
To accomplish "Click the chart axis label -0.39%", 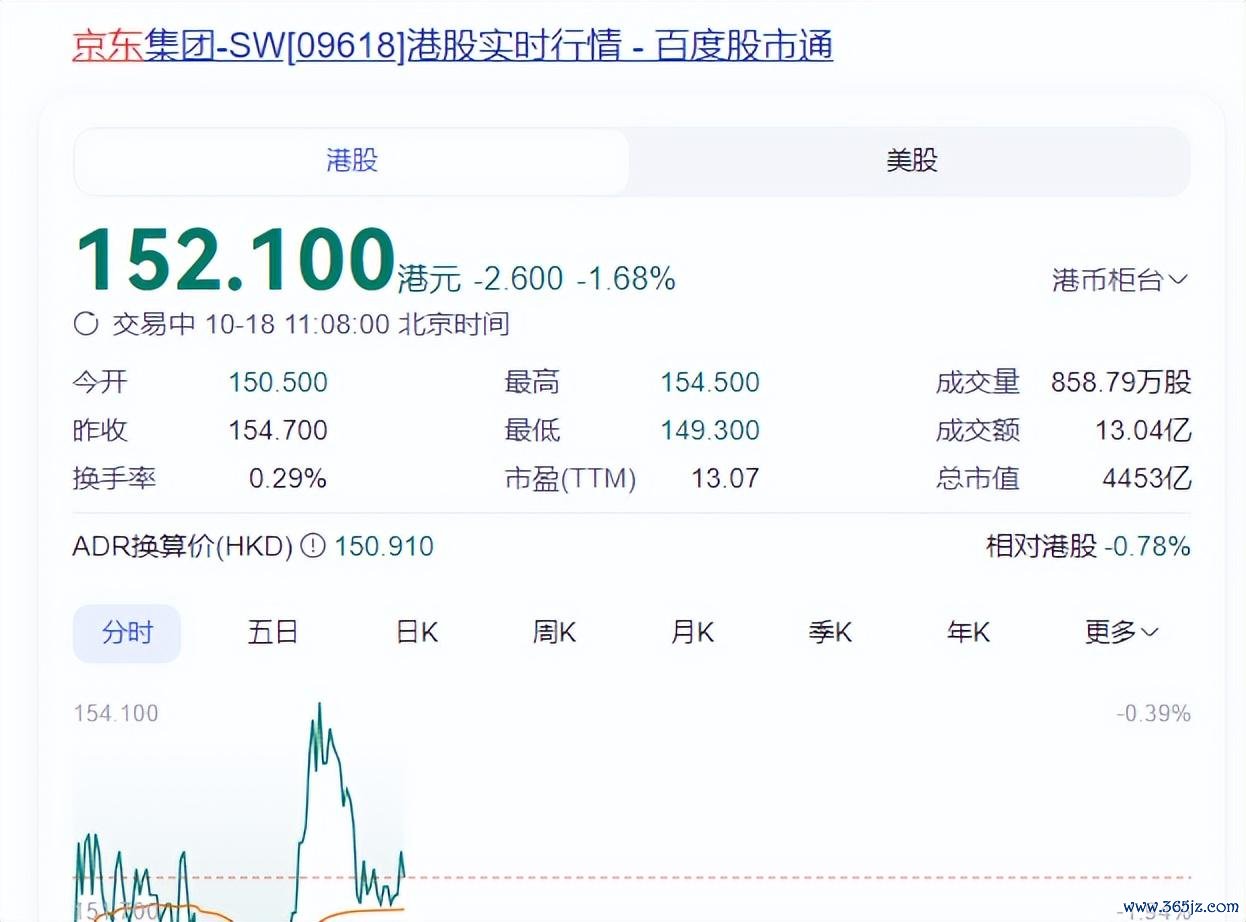I will click(x=1154, y=714).
